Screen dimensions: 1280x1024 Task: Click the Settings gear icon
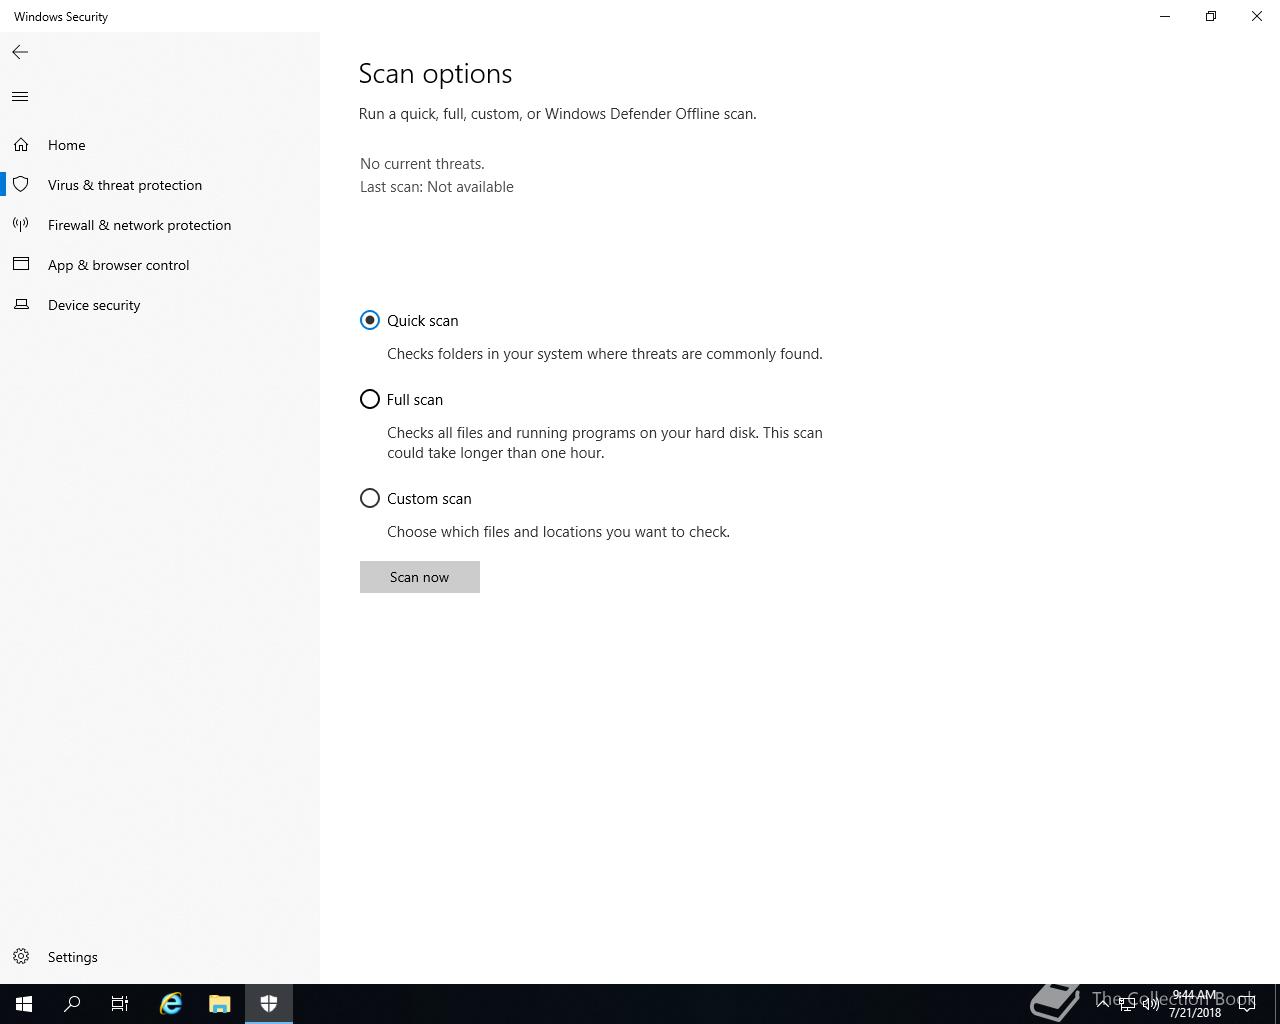[x=21, y=957]
